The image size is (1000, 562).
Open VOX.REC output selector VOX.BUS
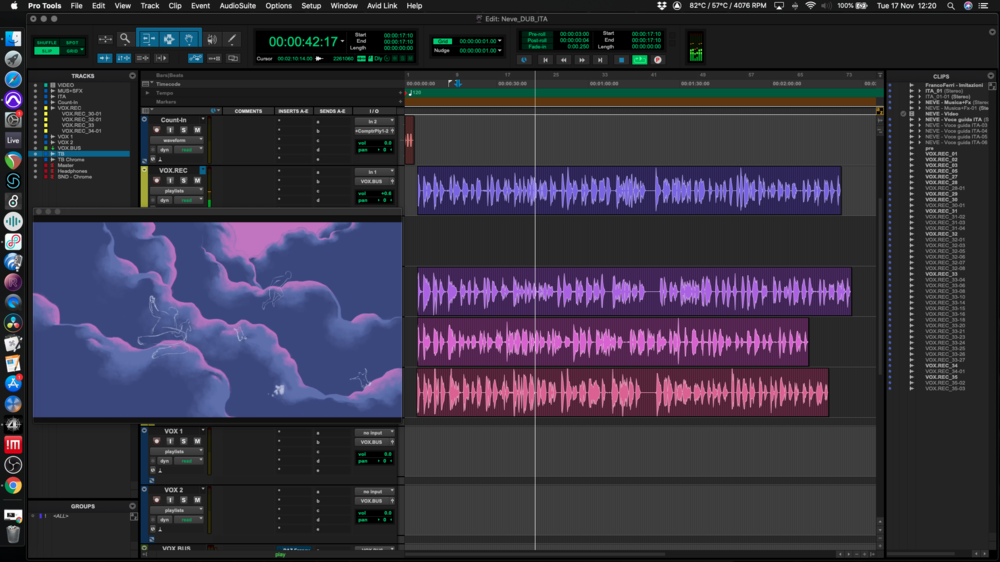pos(374,181)
